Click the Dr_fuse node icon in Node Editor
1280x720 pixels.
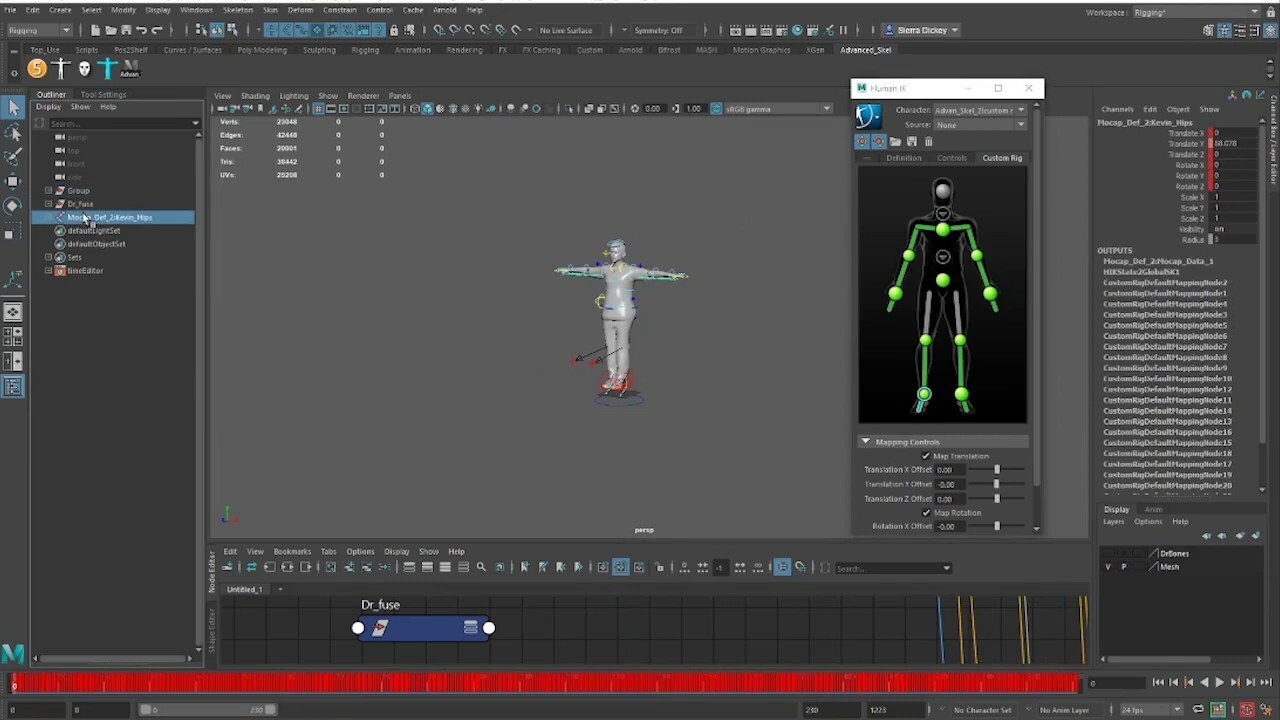click(379, 628)
